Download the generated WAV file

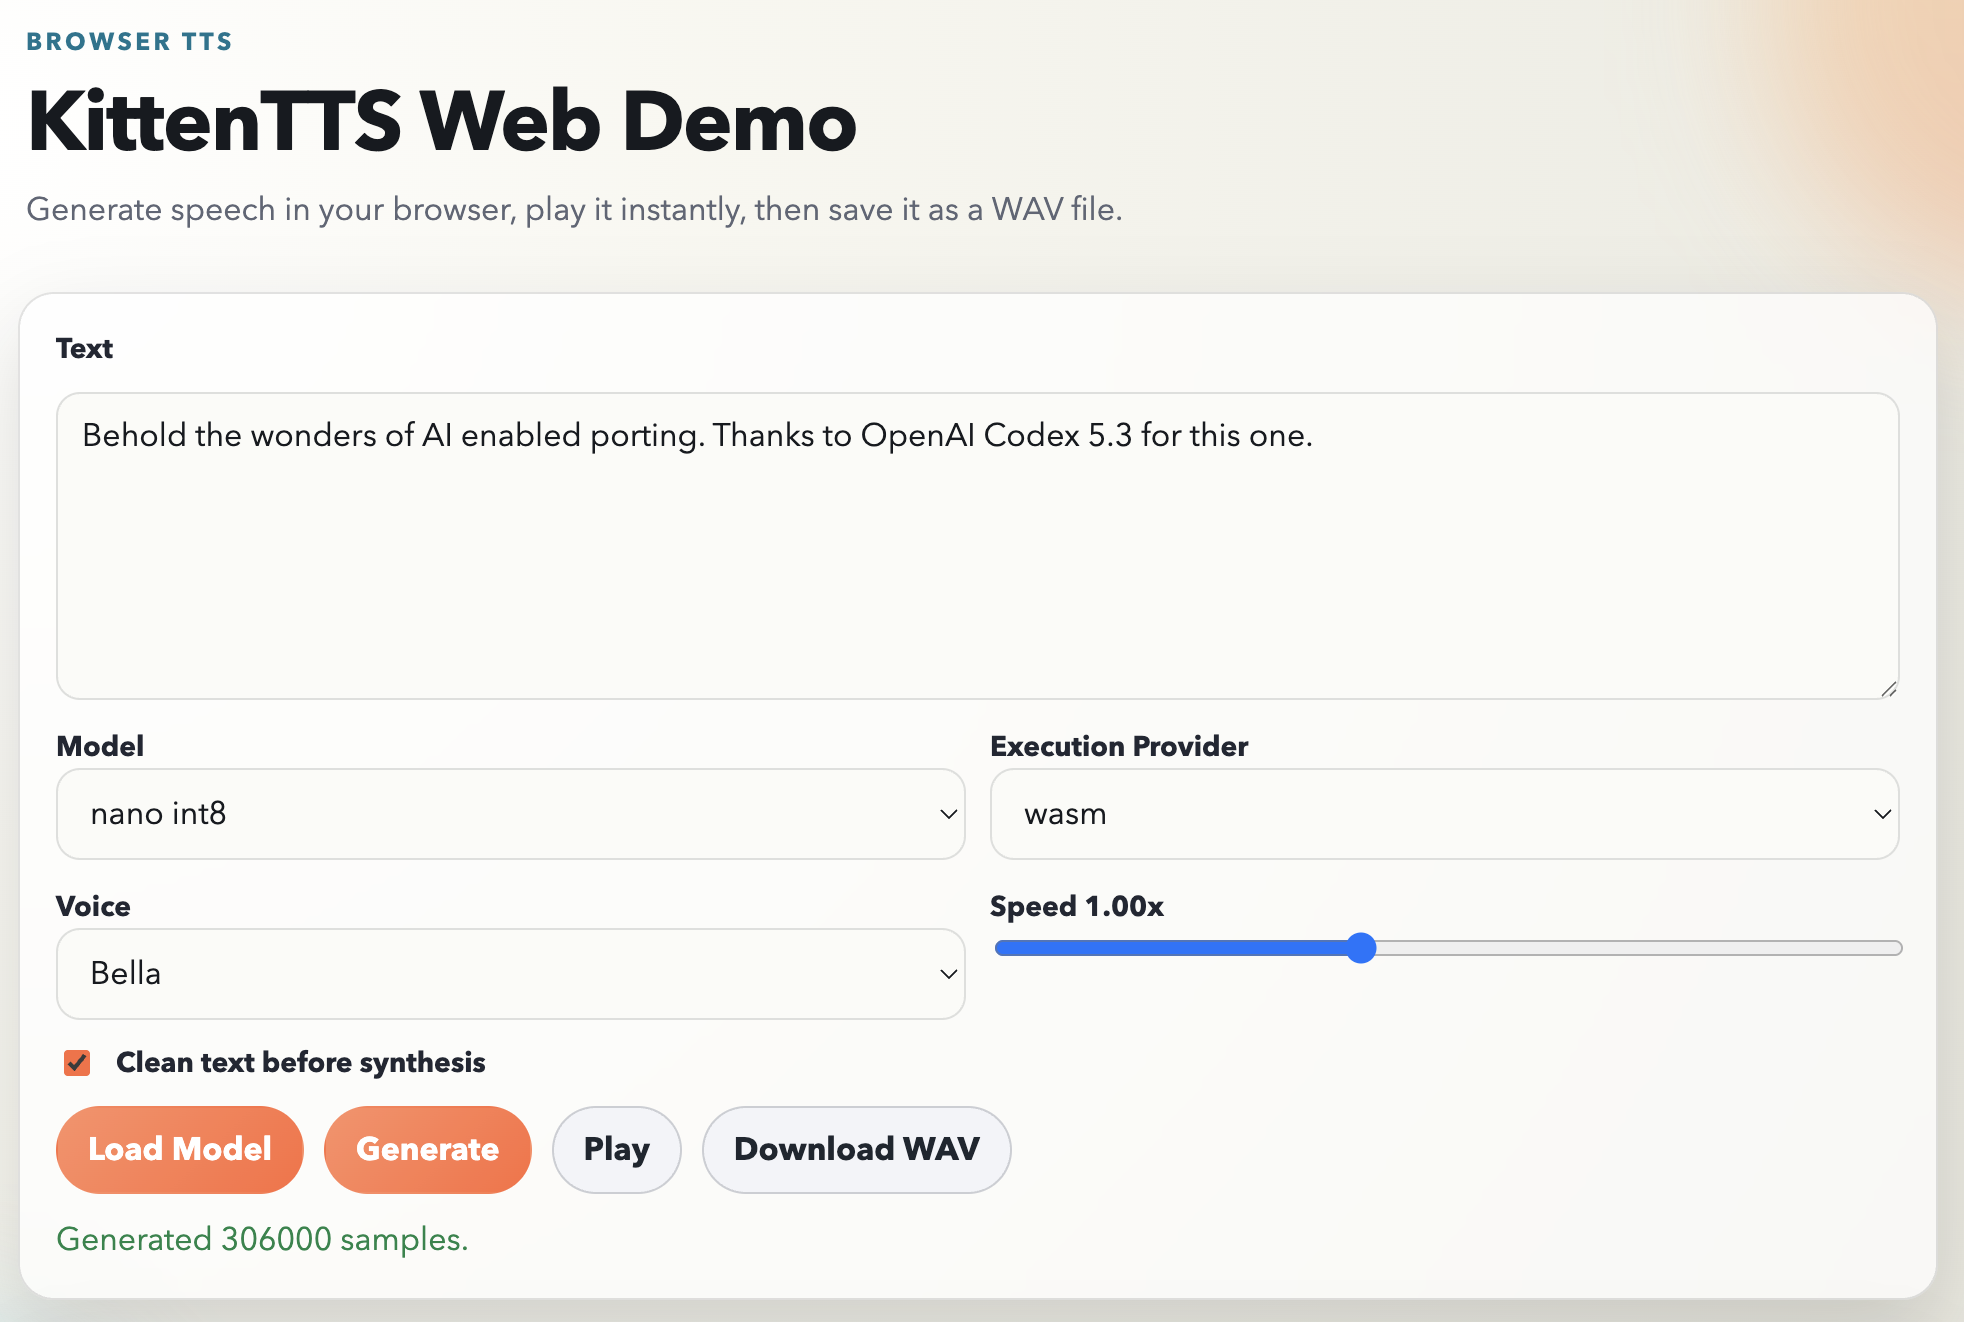(856, 1149)
